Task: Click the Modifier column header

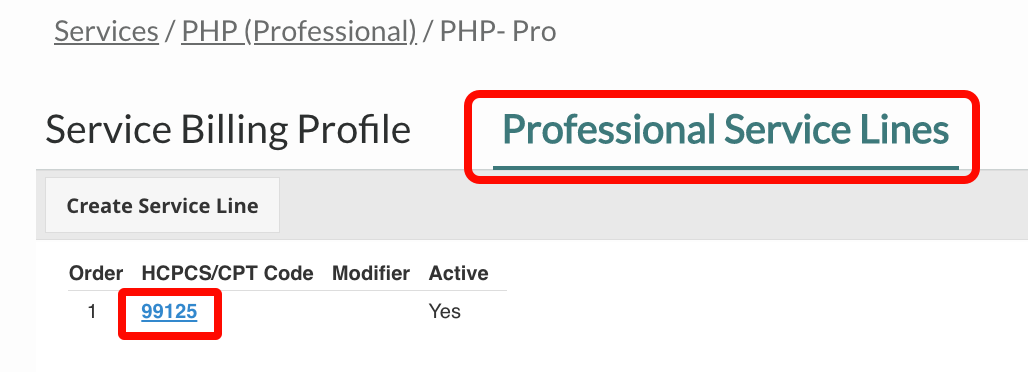Action: 371,273
